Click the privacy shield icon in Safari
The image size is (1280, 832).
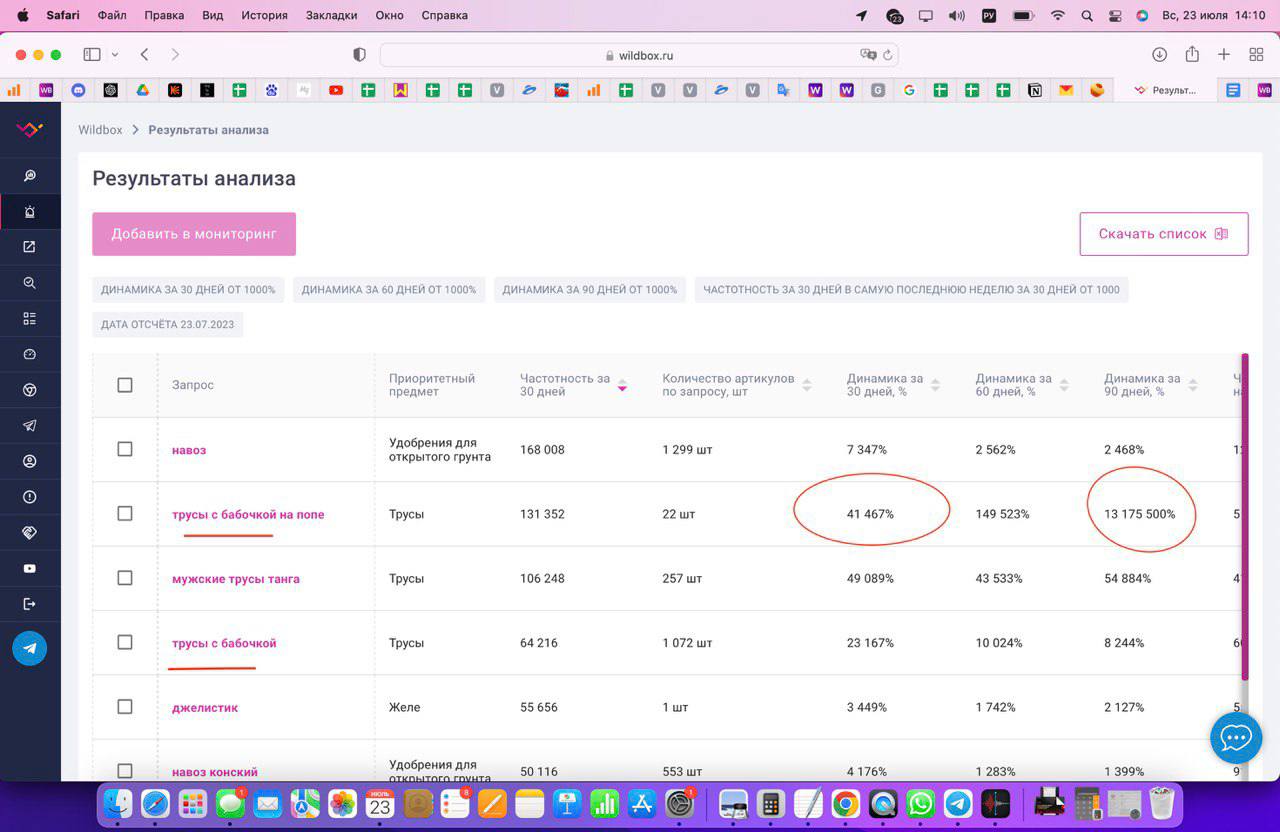(x=360, y=55)
